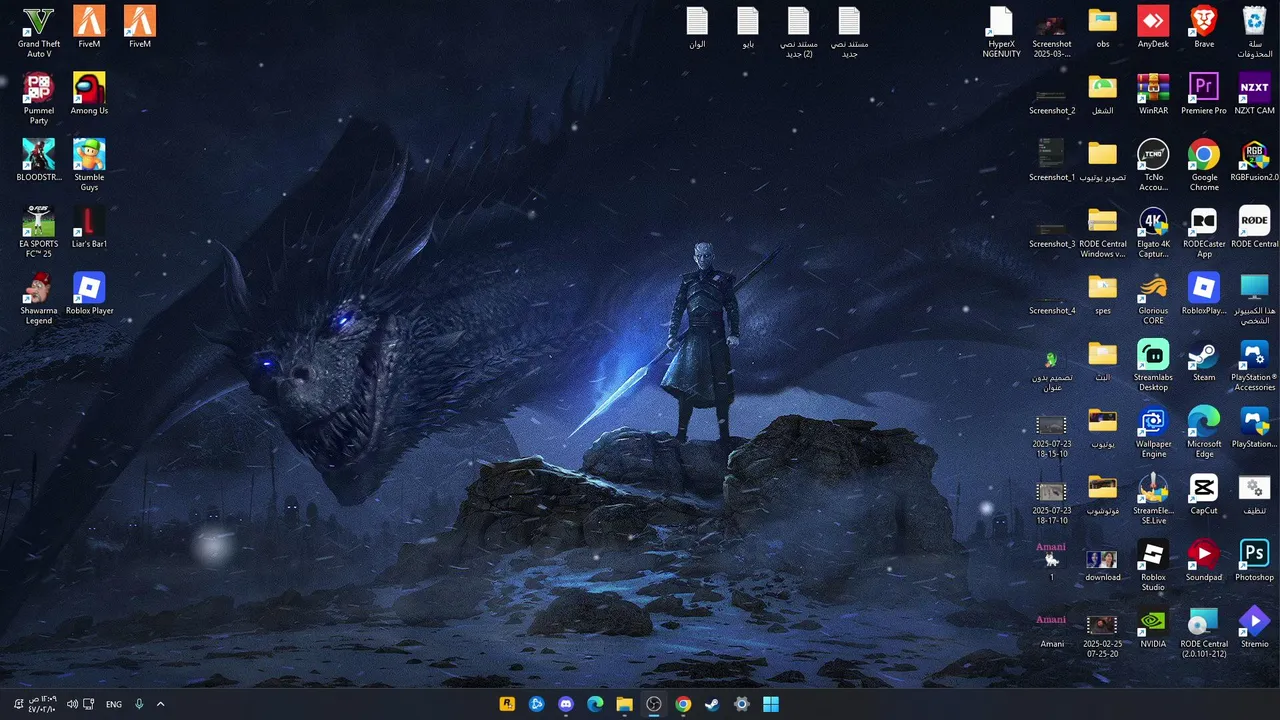The image size is (1280, 720).
Task: Select the Google Chrome desktop shortcut
Action: point(1204,165)
